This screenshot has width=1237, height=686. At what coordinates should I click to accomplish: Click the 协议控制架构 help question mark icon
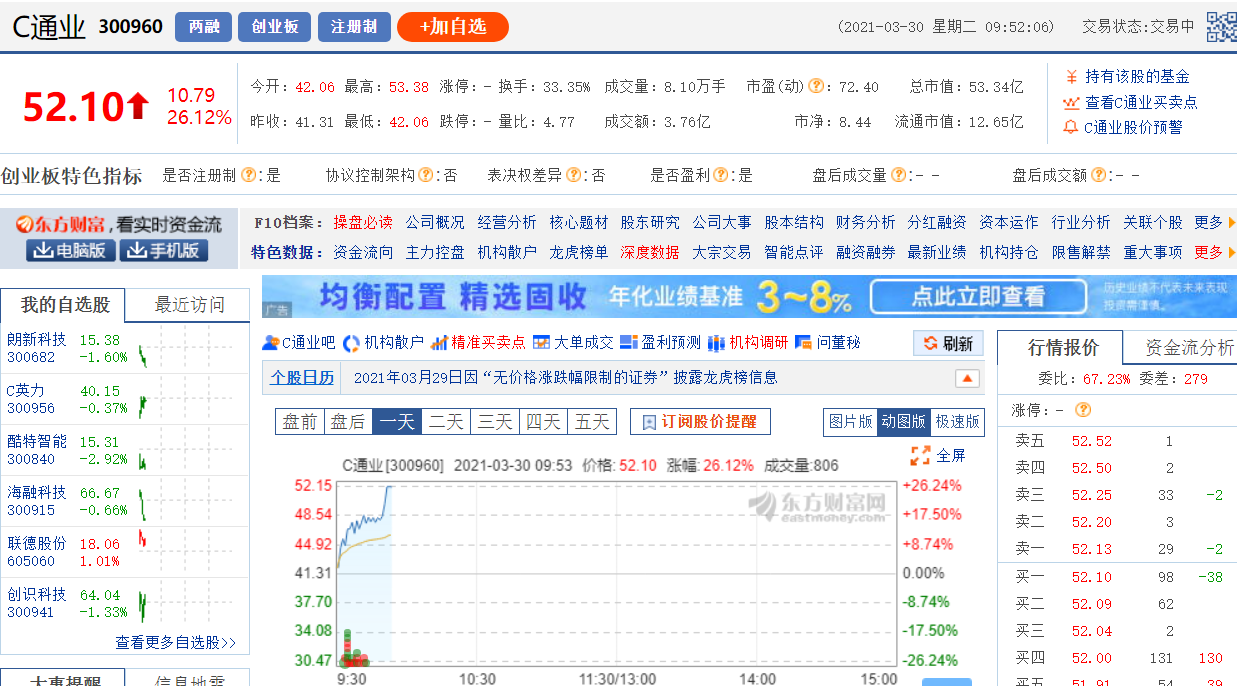tap(426, 175)
